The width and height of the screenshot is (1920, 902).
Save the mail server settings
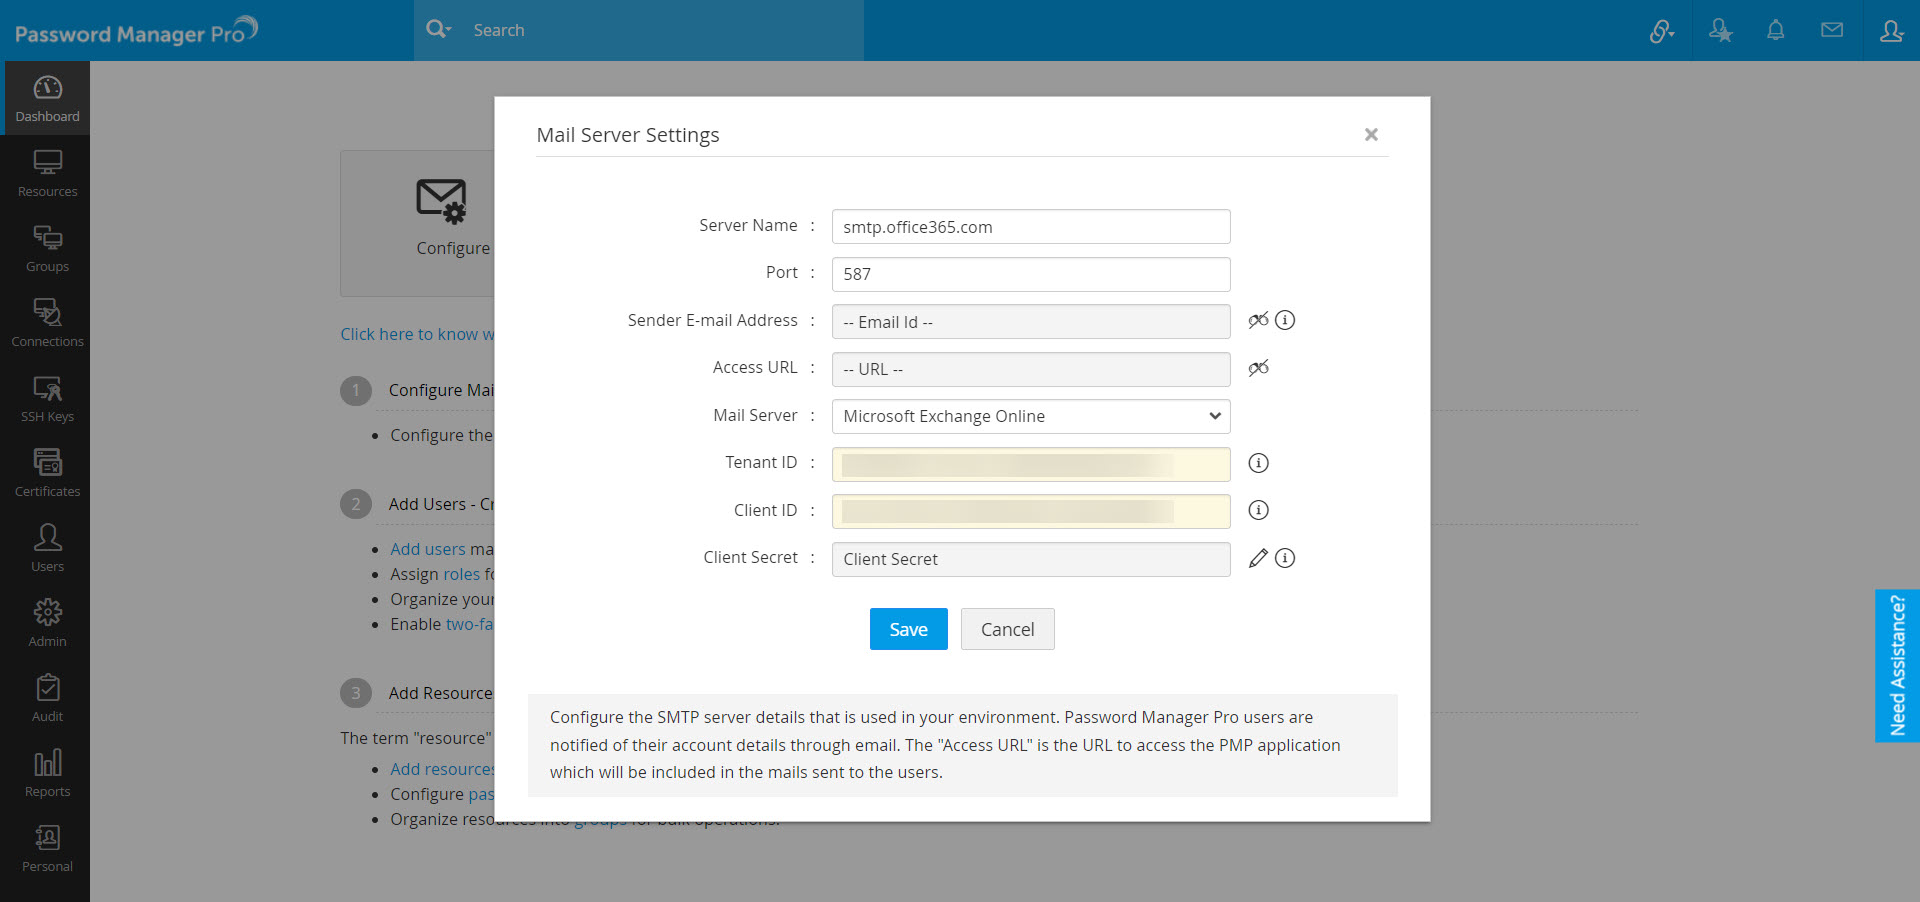point(908,629)
